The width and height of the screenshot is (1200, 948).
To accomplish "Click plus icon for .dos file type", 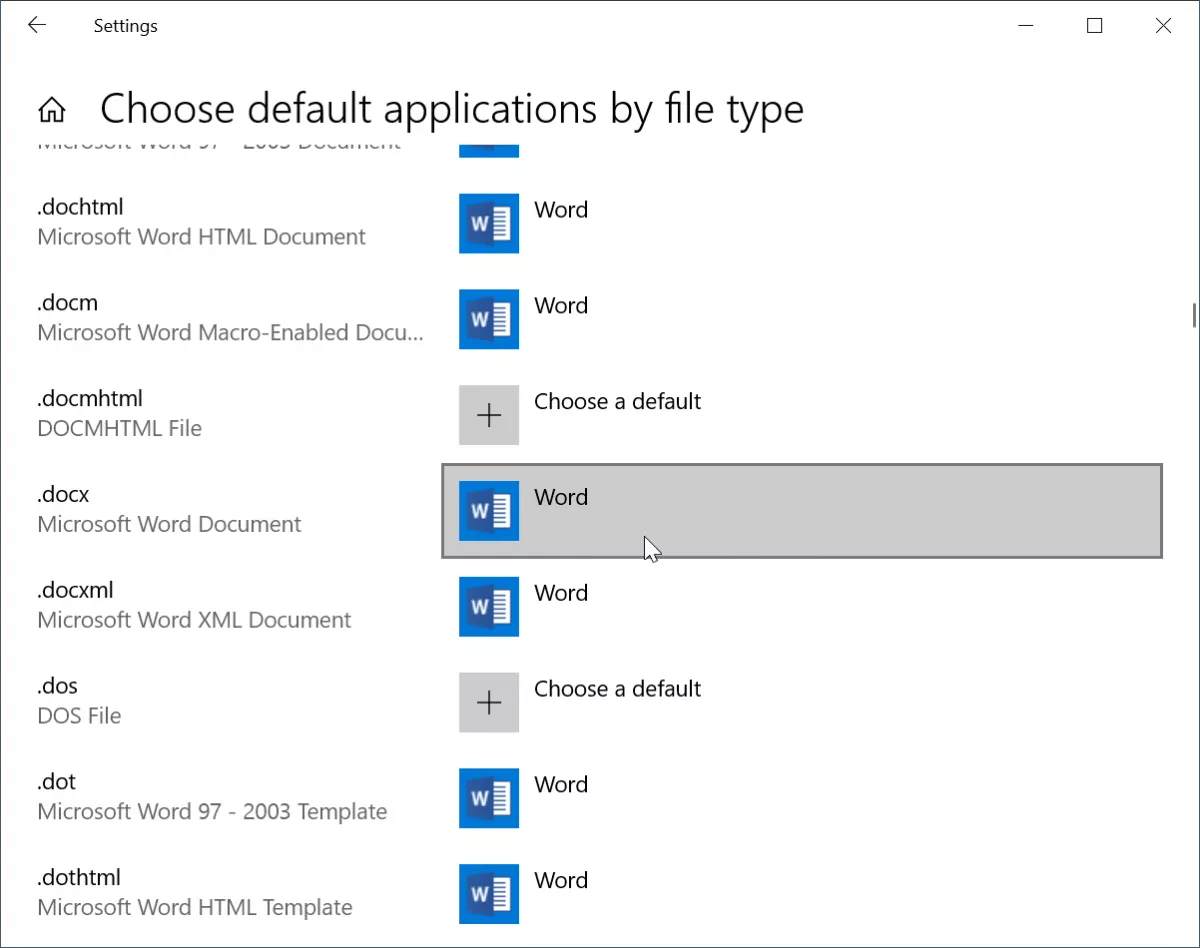I will point(489,702).
